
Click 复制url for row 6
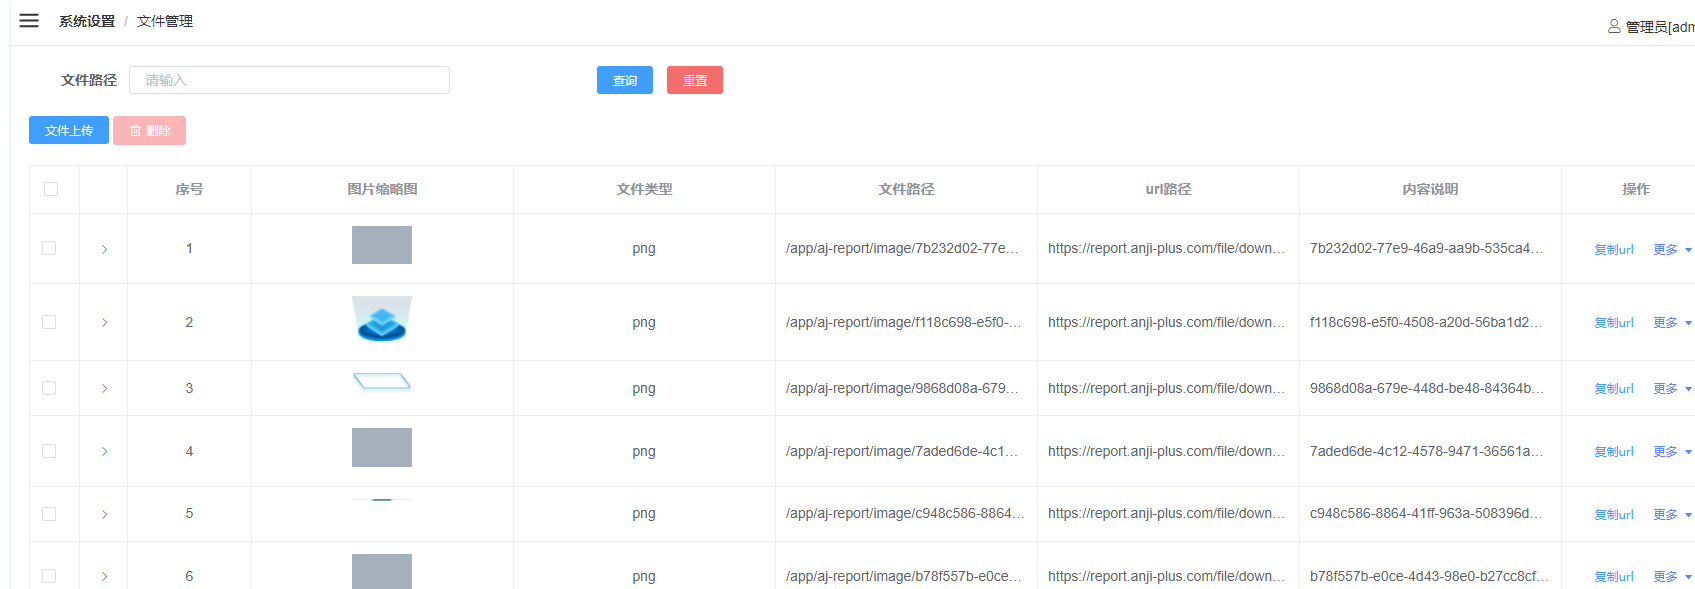pyautogui.click(x=1614, y=577)
